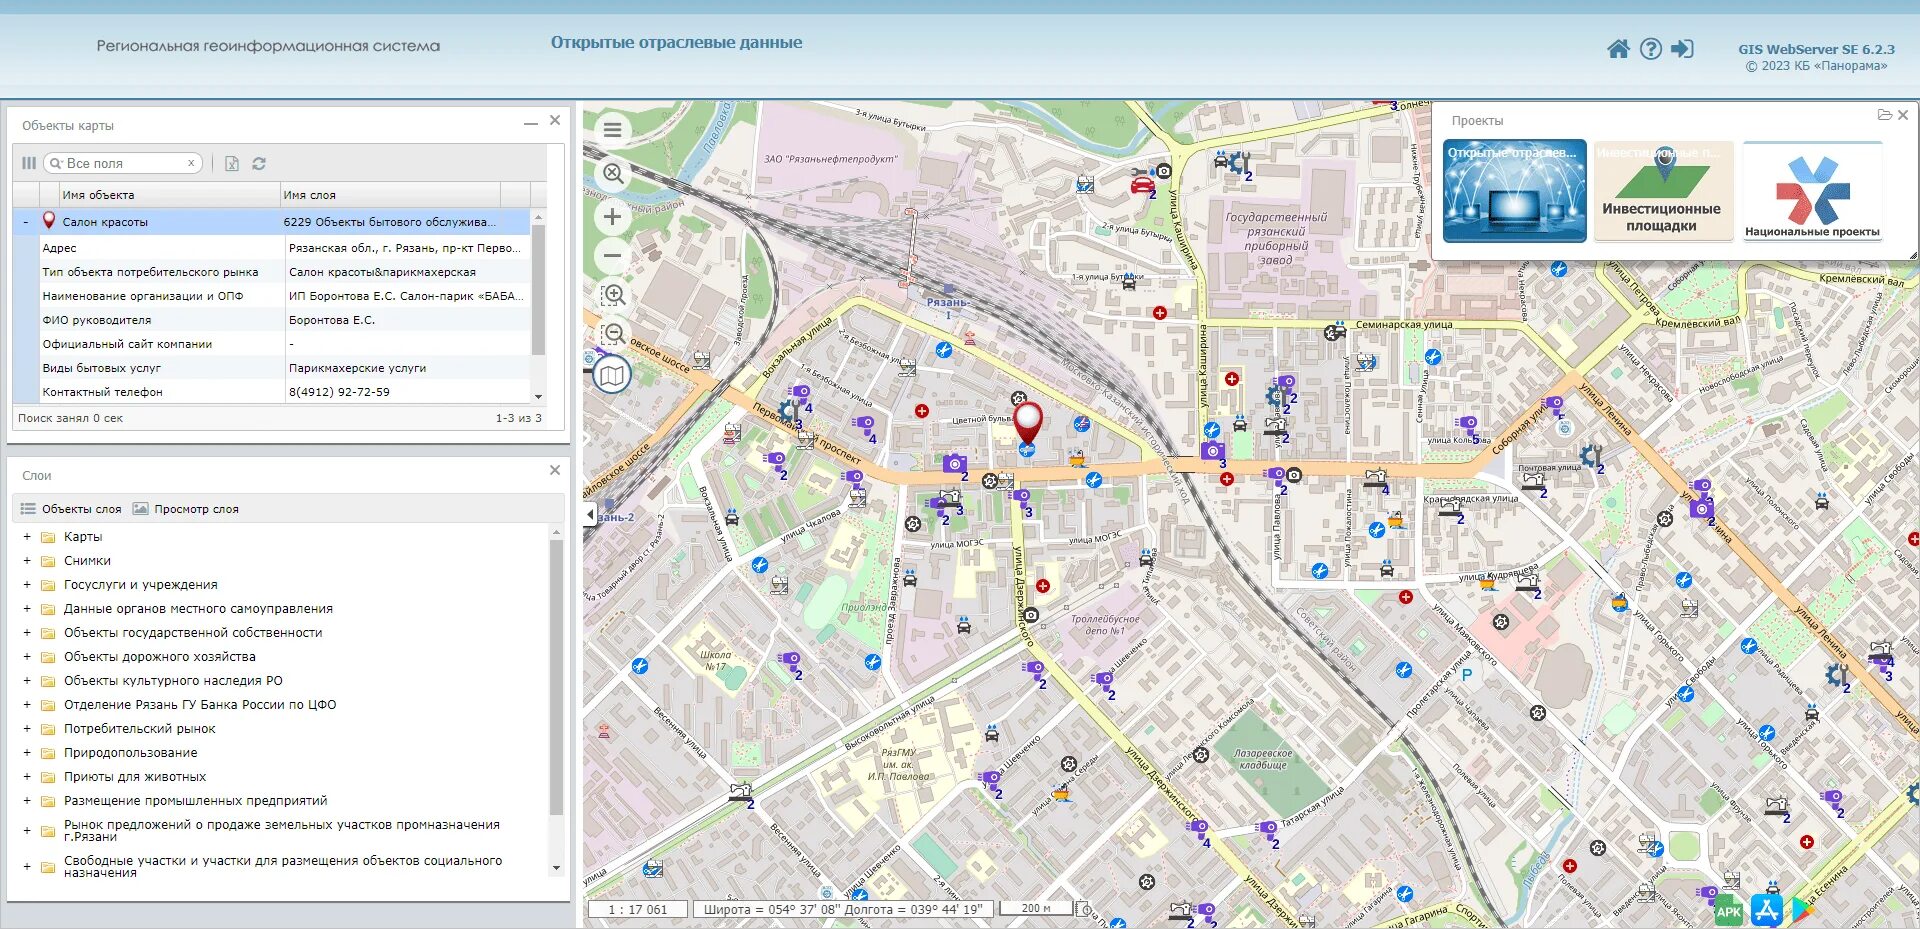Open the help question-mark icon
Screen dimensions: 1920x929
pos(1651,49)
